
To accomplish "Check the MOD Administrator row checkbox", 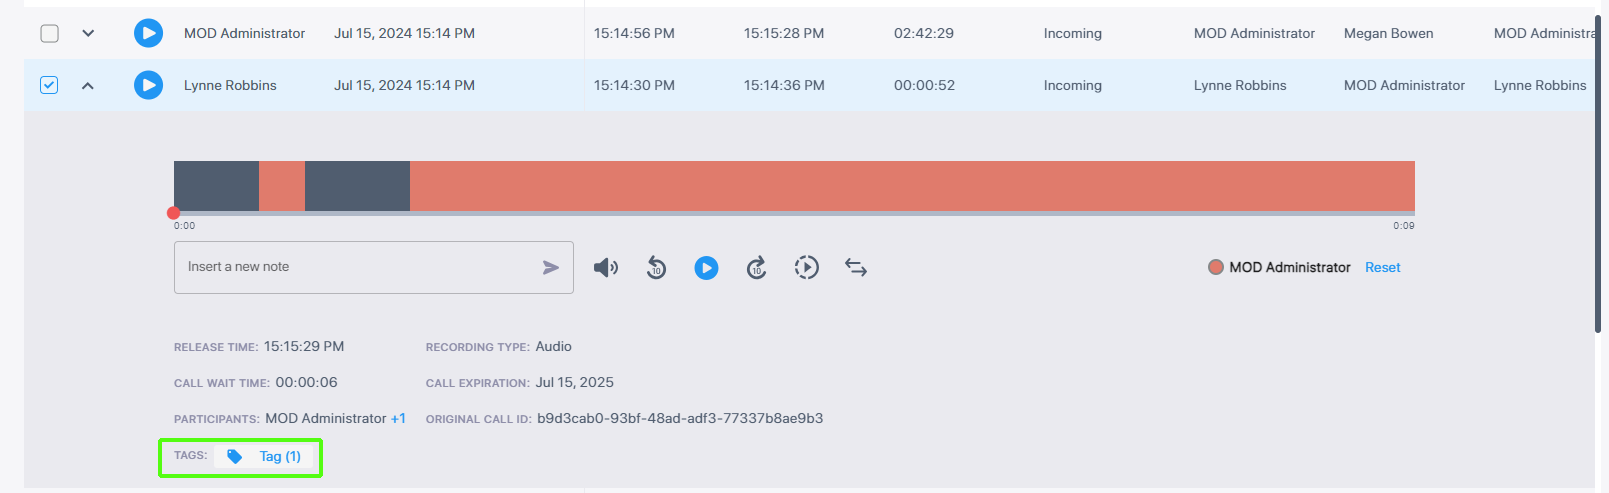I will [49, 33].
